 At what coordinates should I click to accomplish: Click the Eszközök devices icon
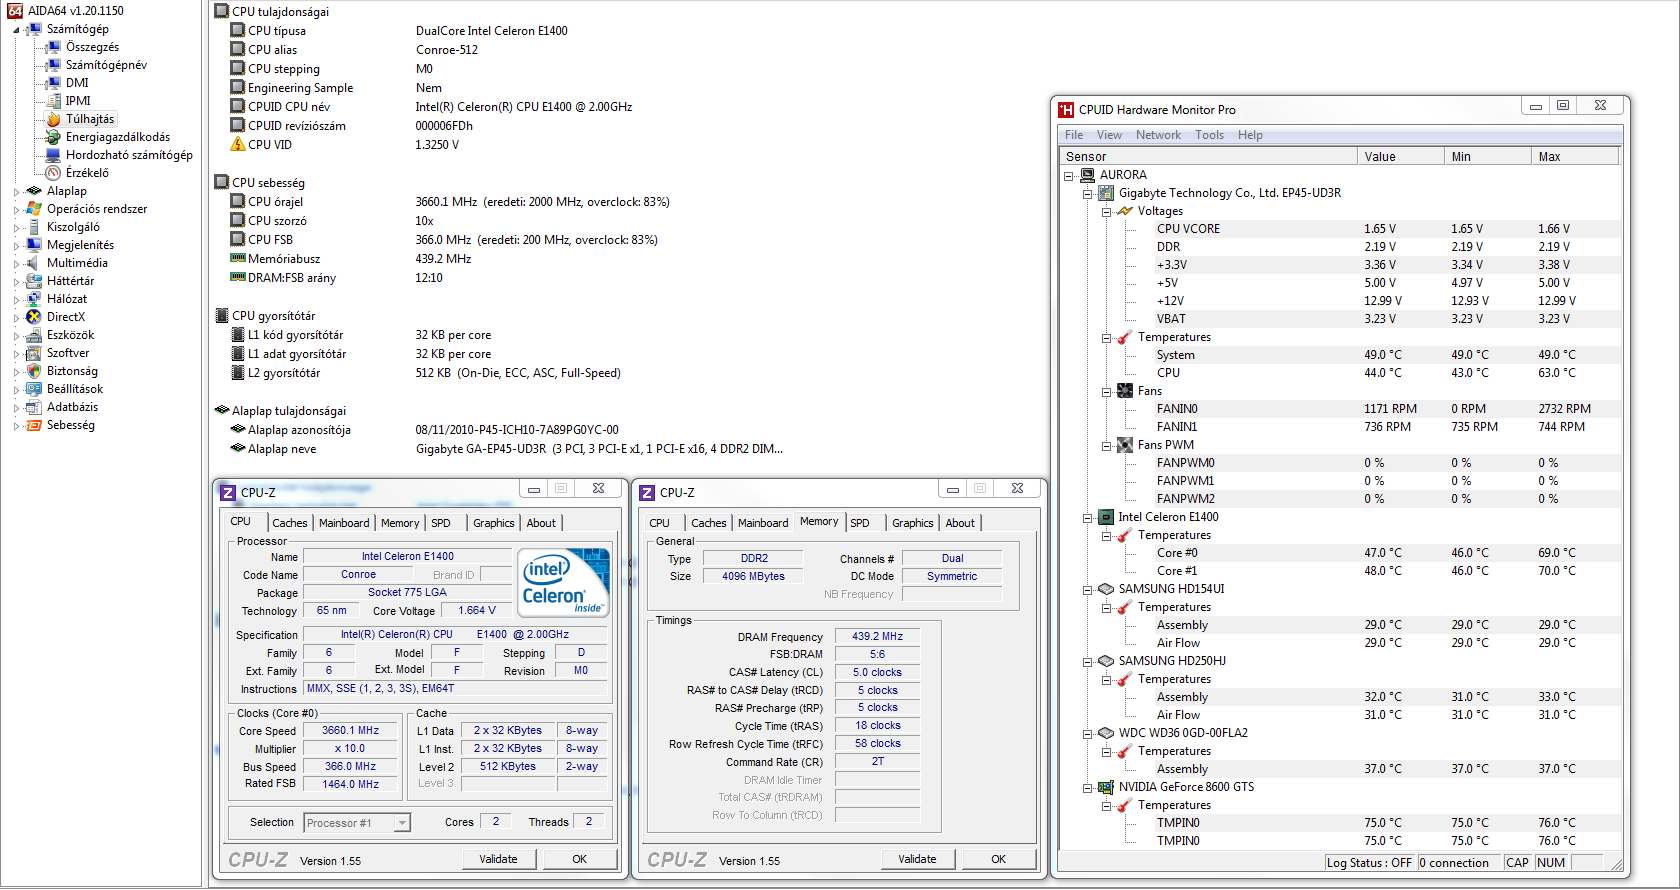(34, 335)
